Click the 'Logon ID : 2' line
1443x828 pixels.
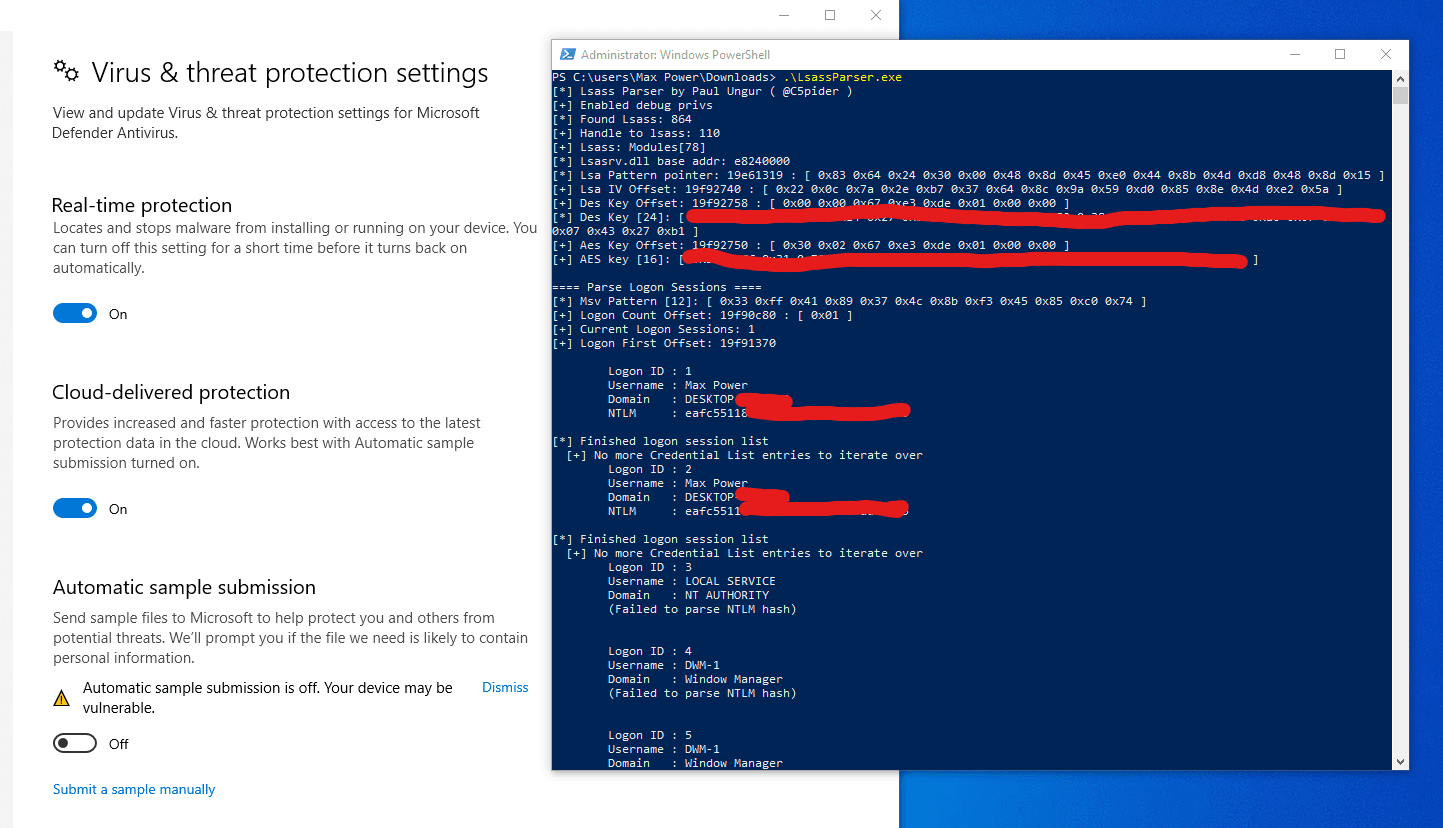(x=649, y=469)
